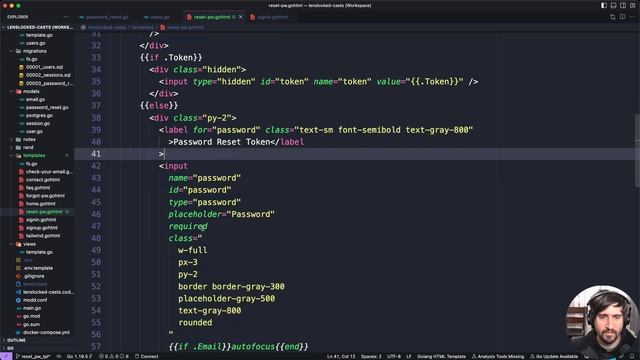640x360 pixels.
Task: Collapse the views folder
Action: [x=29, y=244]
